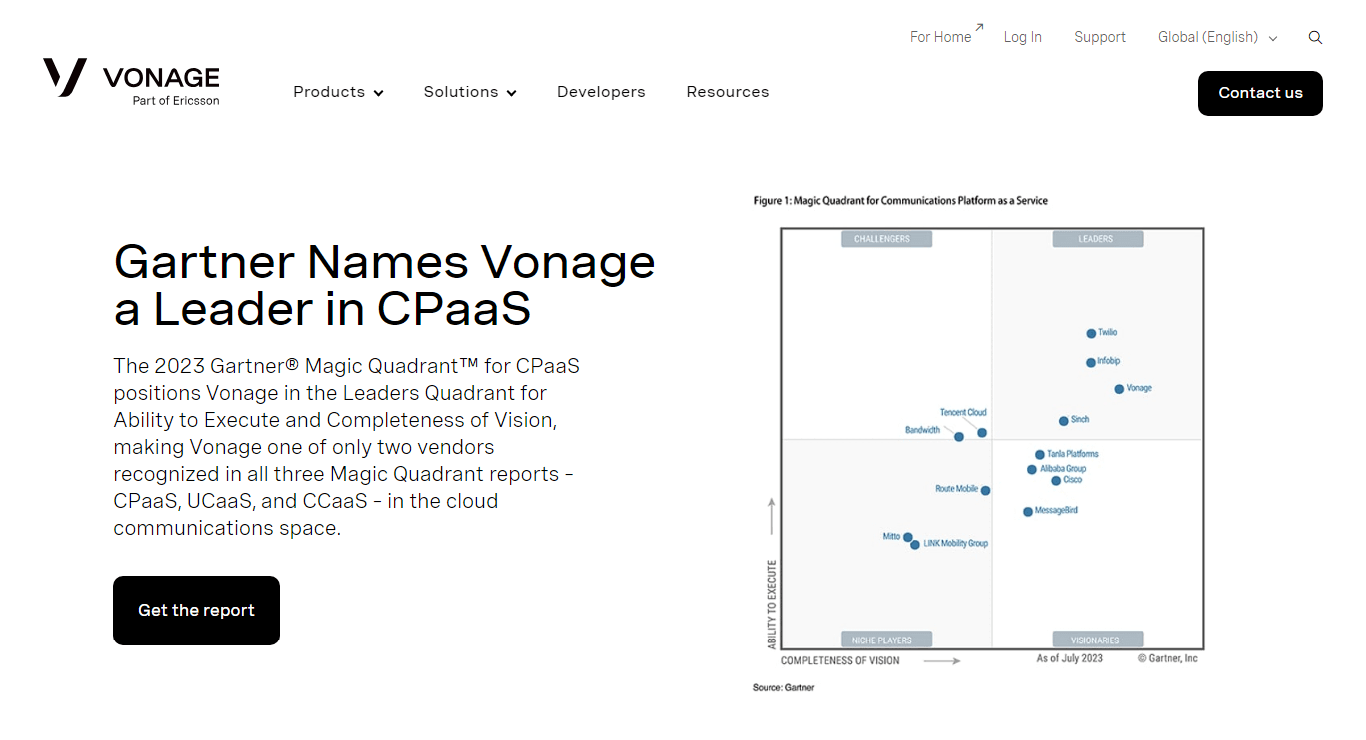Click the Mitto dot among Niche Players

point(907,537)
